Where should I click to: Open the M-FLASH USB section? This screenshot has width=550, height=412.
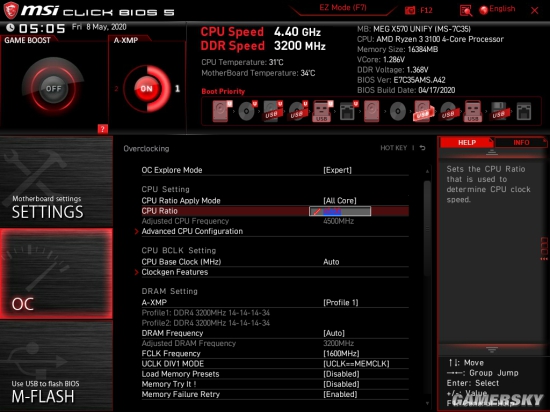(x=56, y=366)
